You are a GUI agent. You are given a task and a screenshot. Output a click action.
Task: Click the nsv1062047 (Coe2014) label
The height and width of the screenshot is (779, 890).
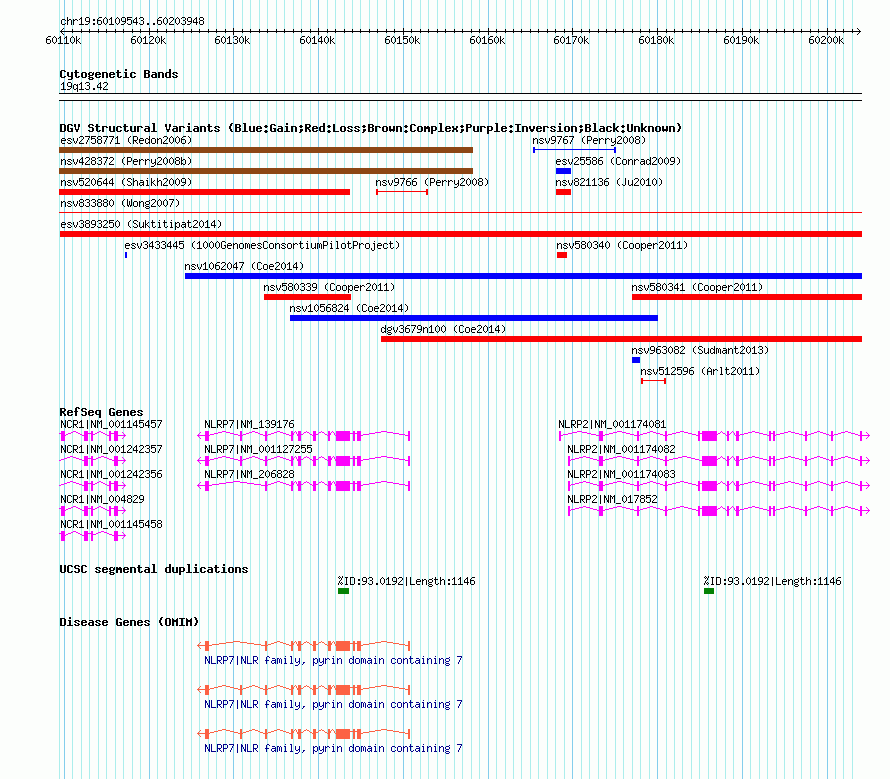coord(244,266)
